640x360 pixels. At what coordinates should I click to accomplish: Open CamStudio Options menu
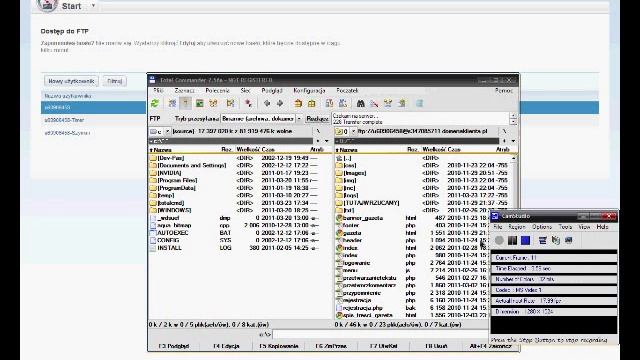point(542,227)
